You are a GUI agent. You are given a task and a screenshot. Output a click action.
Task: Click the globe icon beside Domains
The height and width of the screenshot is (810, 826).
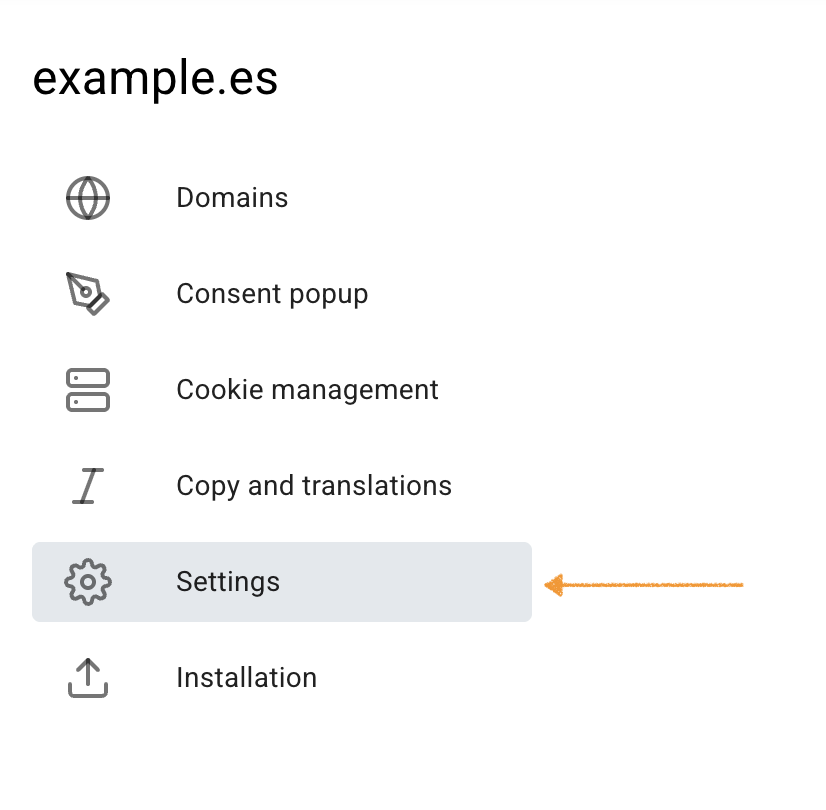point(88,198)
